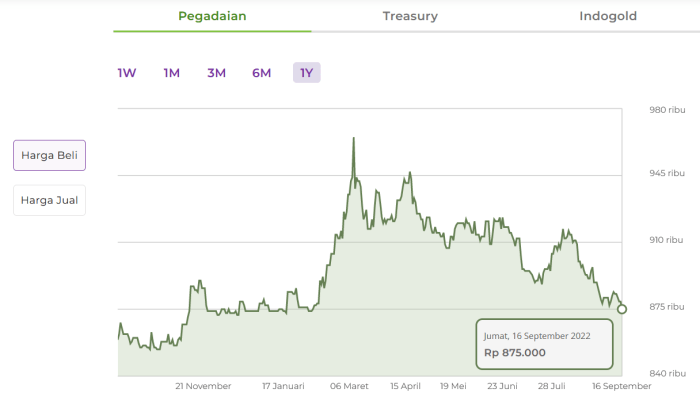Select the Indogold tab
This screenshot has height=400, width=700.
pos(608,16)
